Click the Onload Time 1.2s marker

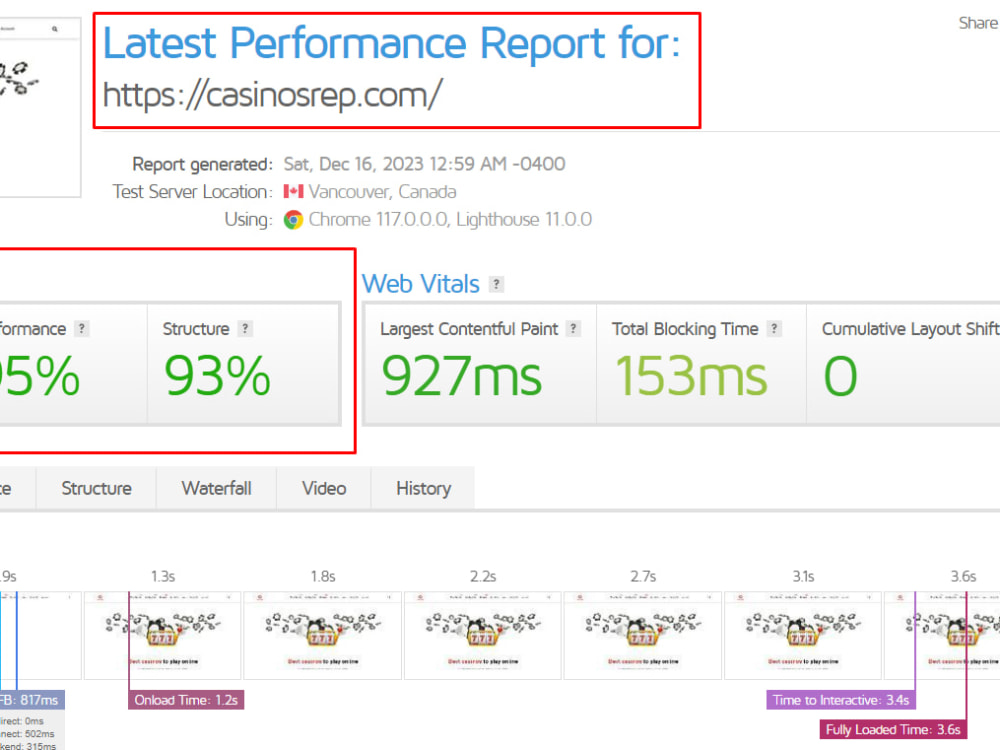(x=186, y=700)
